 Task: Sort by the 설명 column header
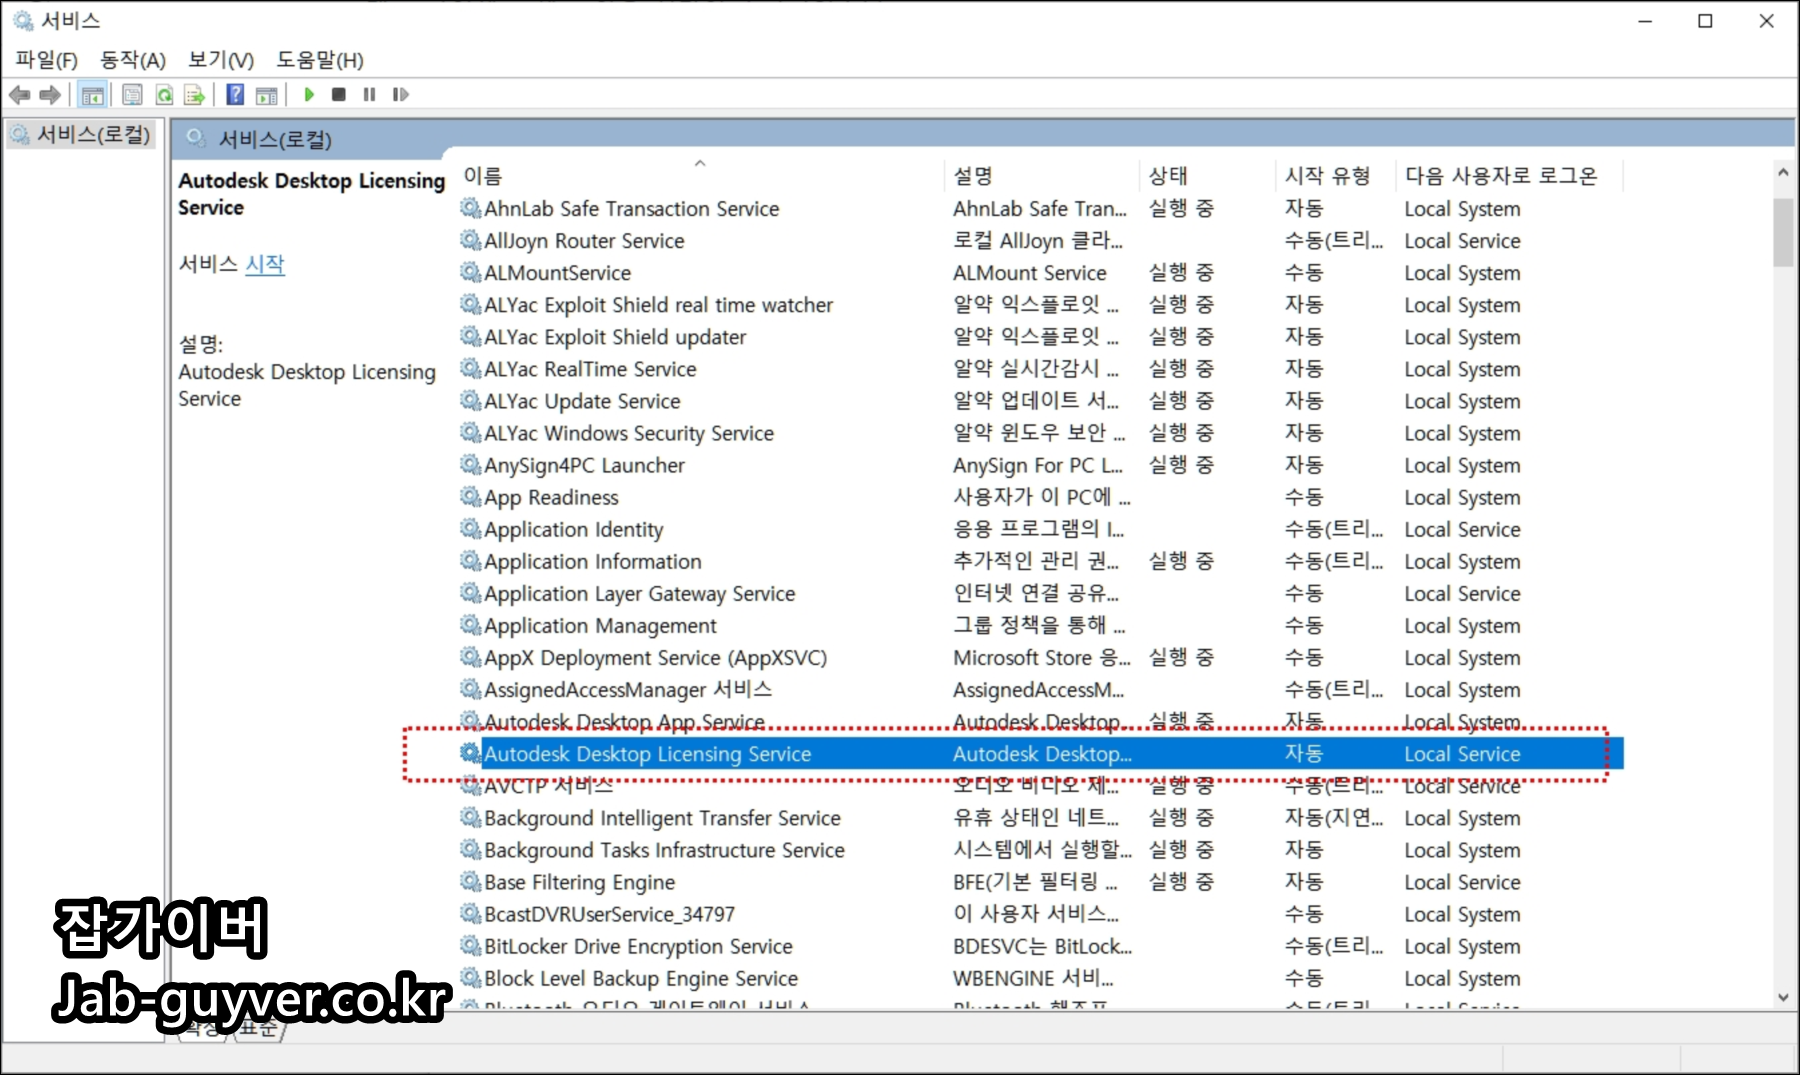click(x=1040, y=176)
